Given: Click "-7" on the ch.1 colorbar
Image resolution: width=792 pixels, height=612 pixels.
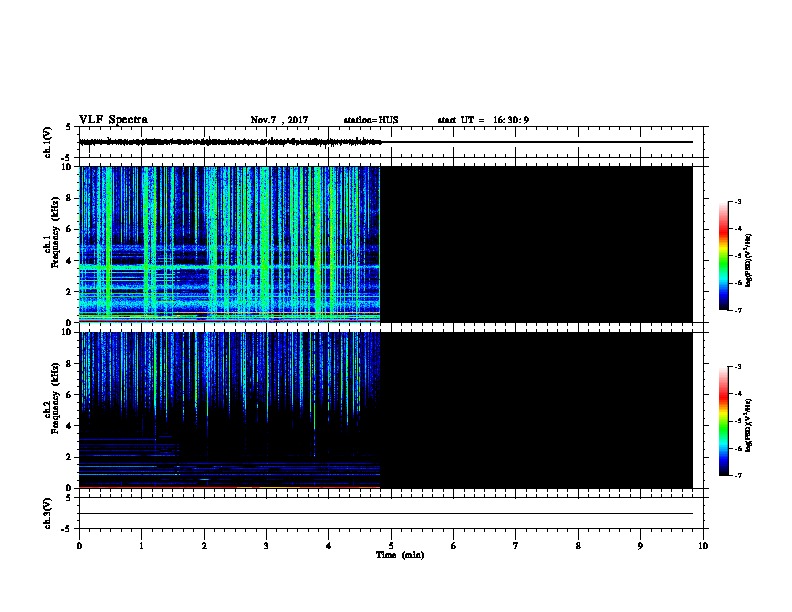Looking at the screenshot, I should pos(738,310).
